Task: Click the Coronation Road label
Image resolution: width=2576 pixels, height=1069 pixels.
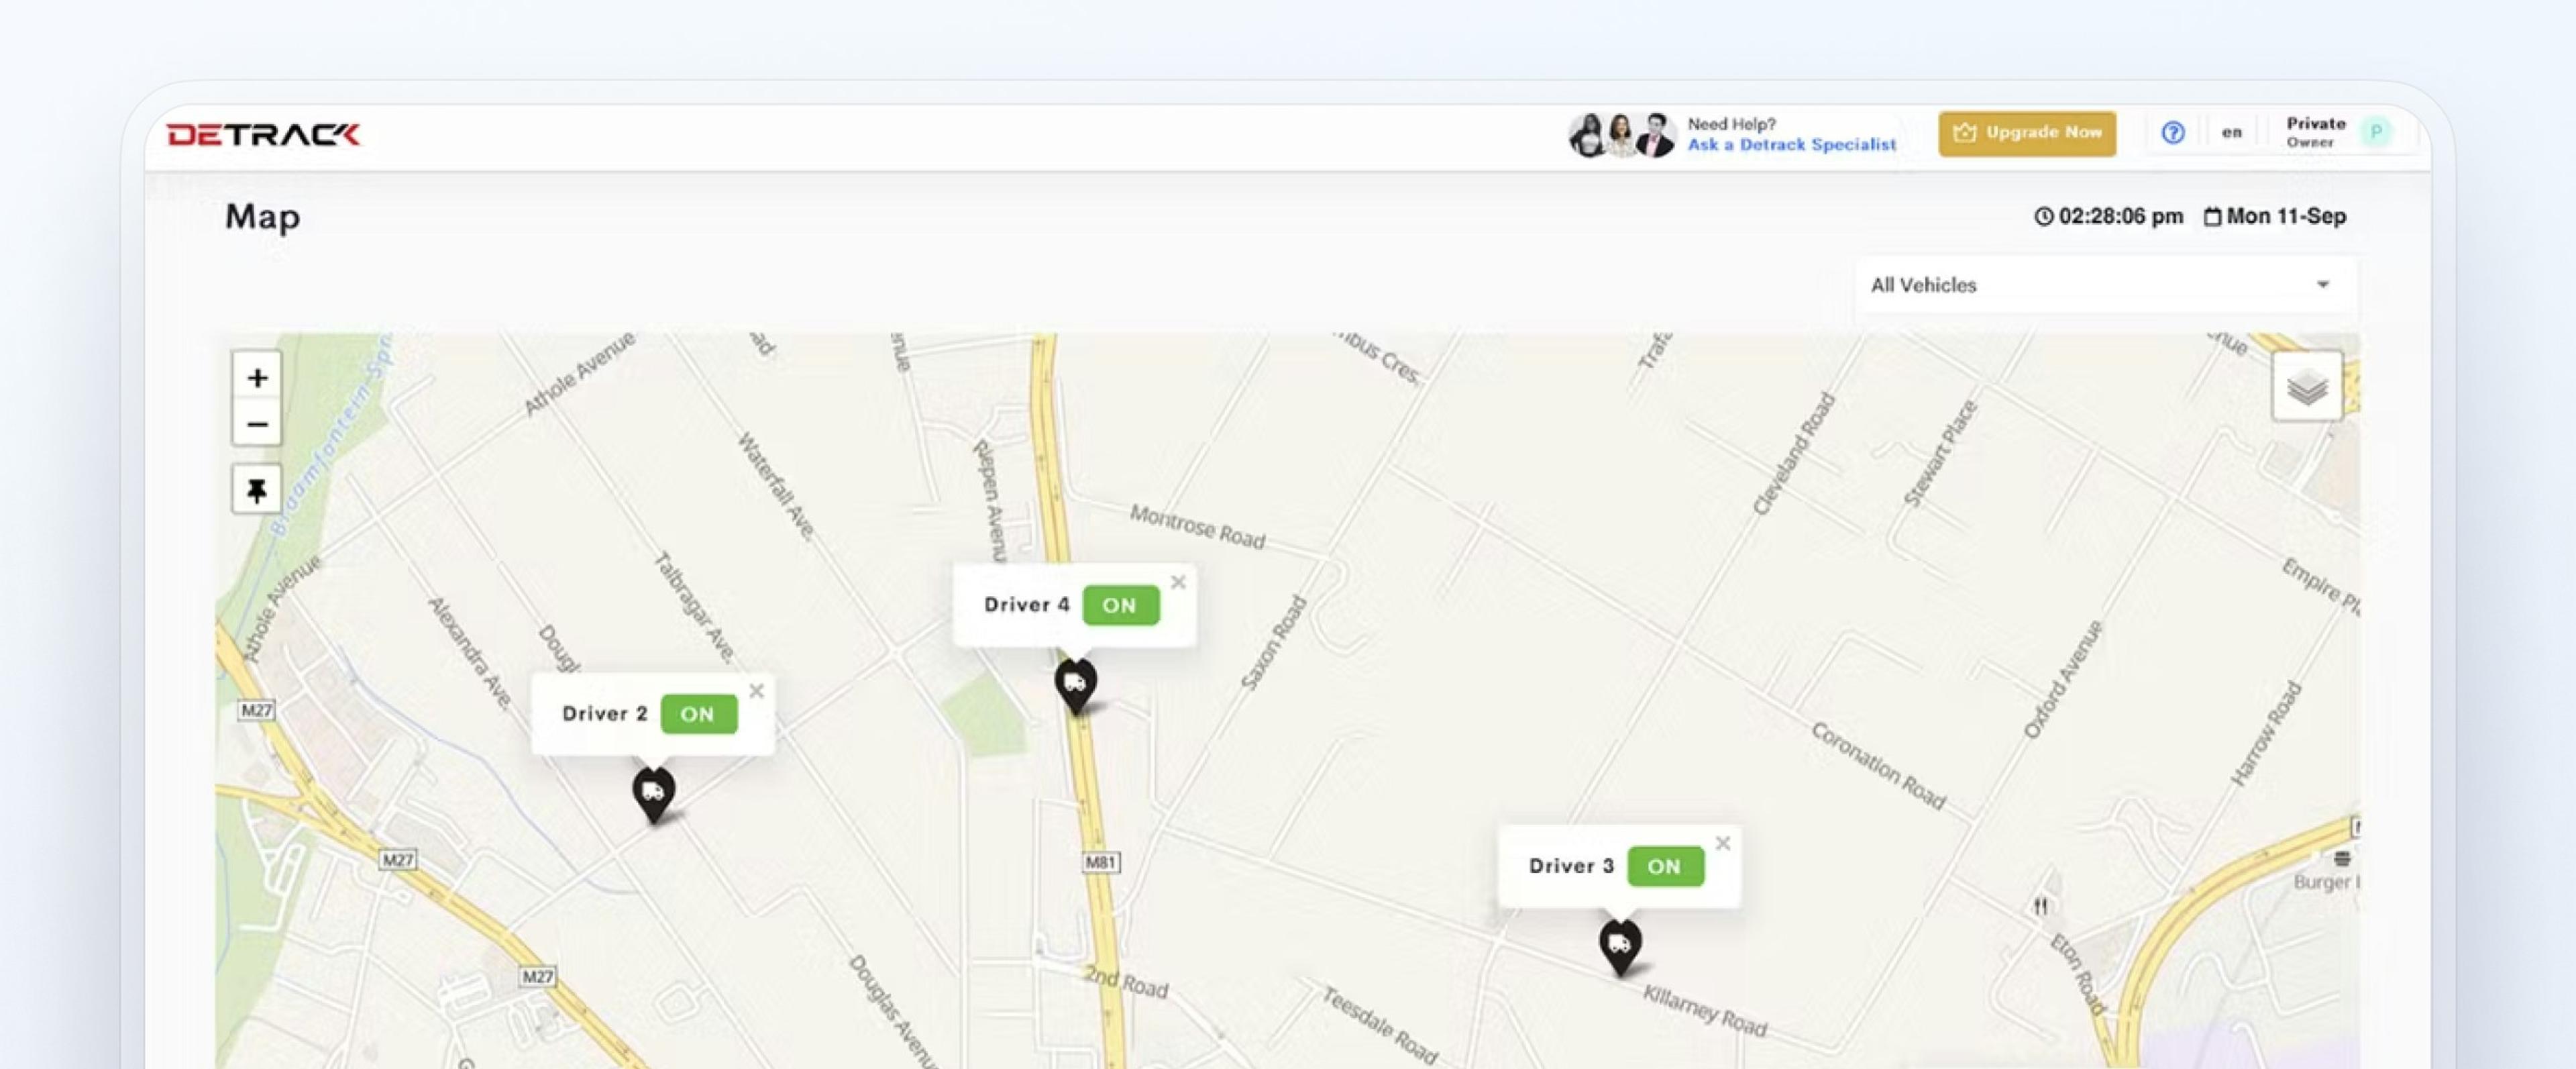Action: (1879, 766)
